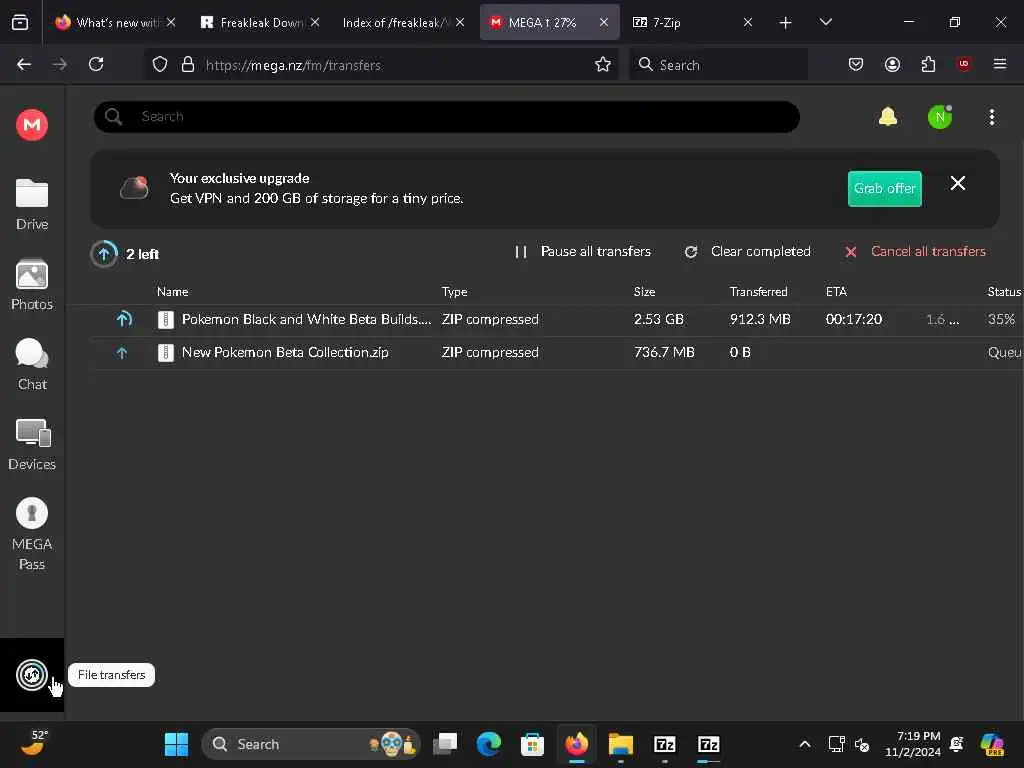Open the Drive section
The height and width of the screenshot is (768, 1024).
pyautogui.click(x=31, y=204)
